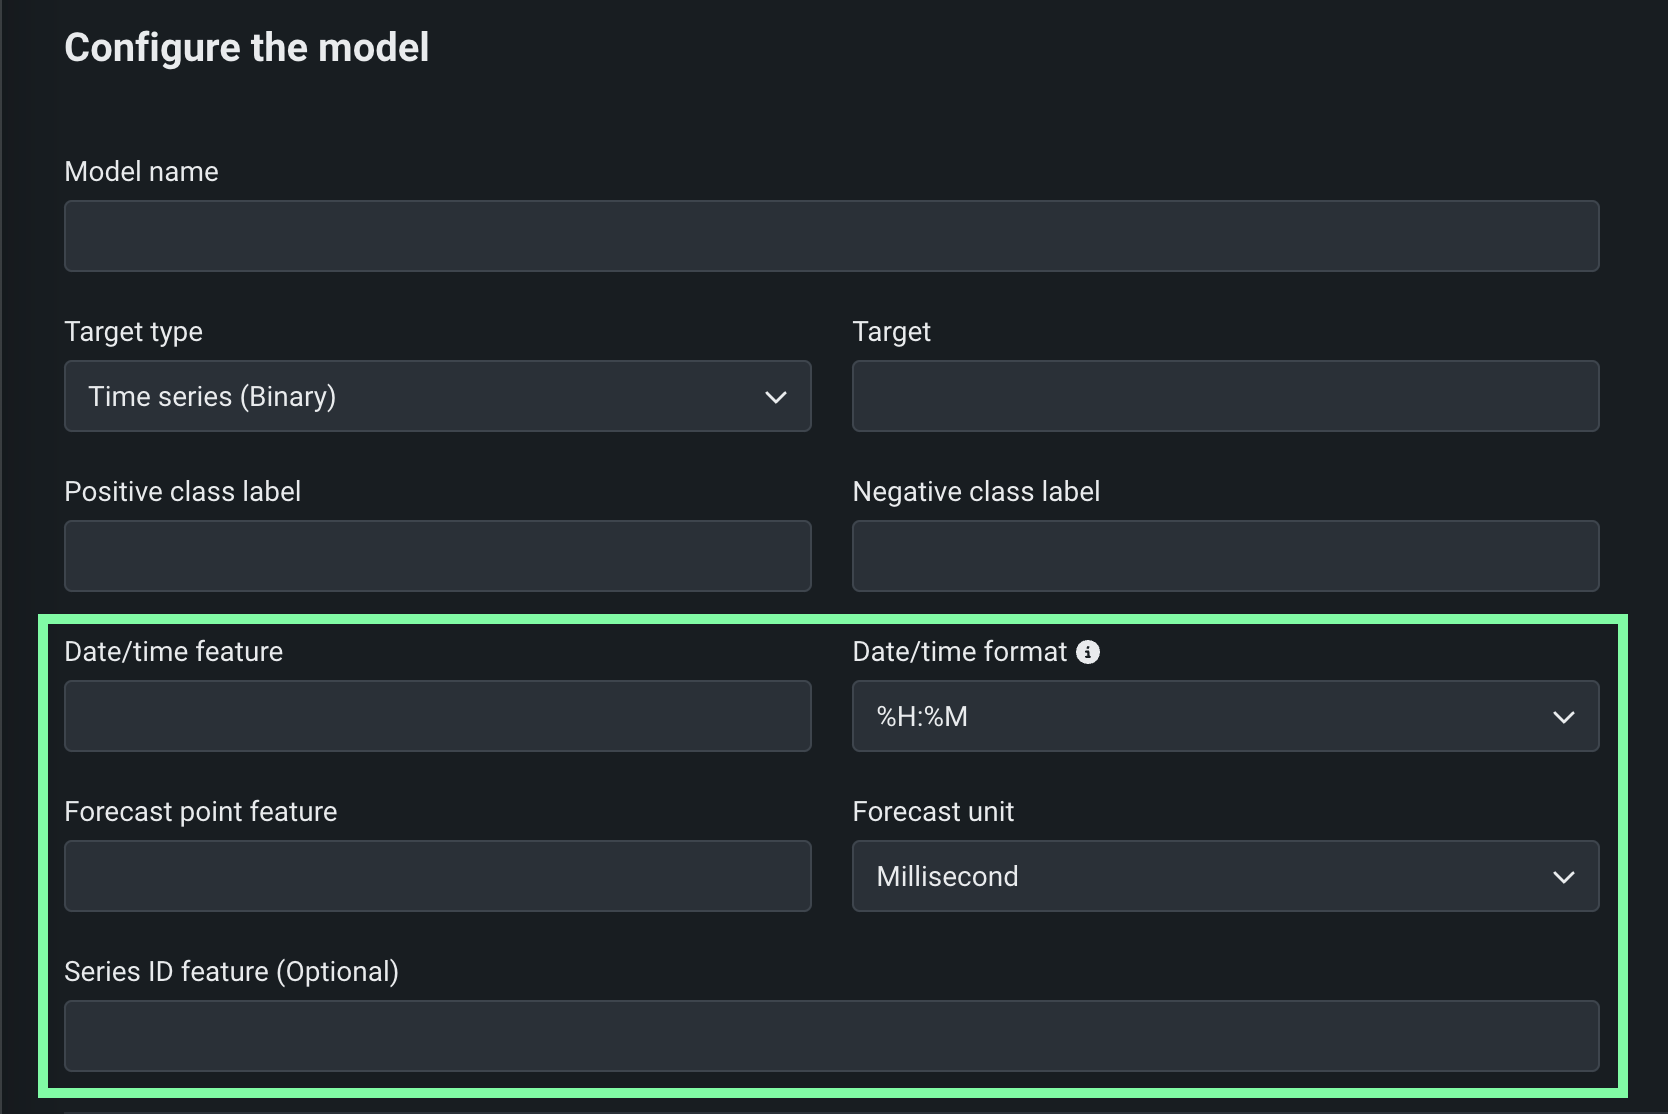
Task: Focus the Forecast point feature field
Action: click(437, 876)
